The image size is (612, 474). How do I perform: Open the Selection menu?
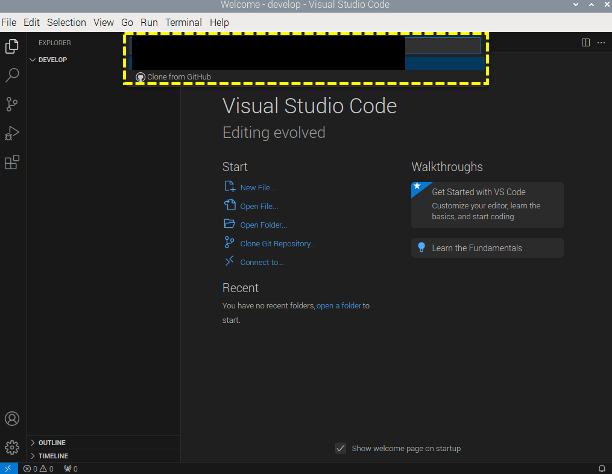(66, 23)
